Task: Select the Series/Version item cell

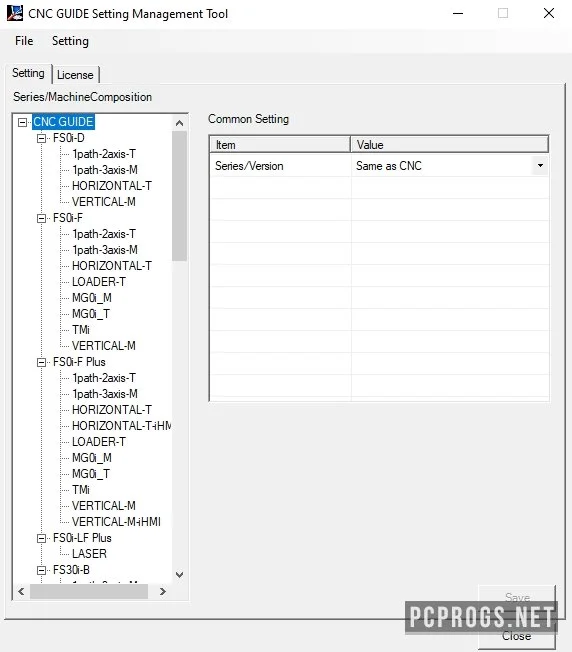Action: click(x=281, y=166)
